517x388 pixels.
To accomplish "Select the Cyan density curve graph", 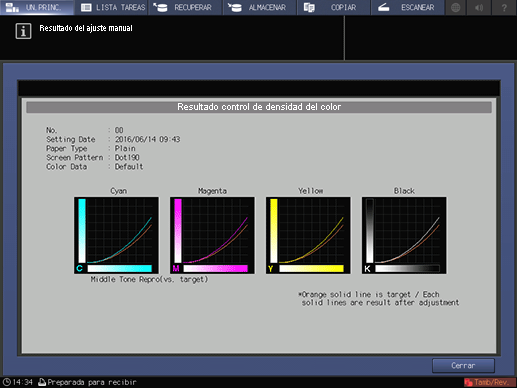I will click(x=116, y=235).
